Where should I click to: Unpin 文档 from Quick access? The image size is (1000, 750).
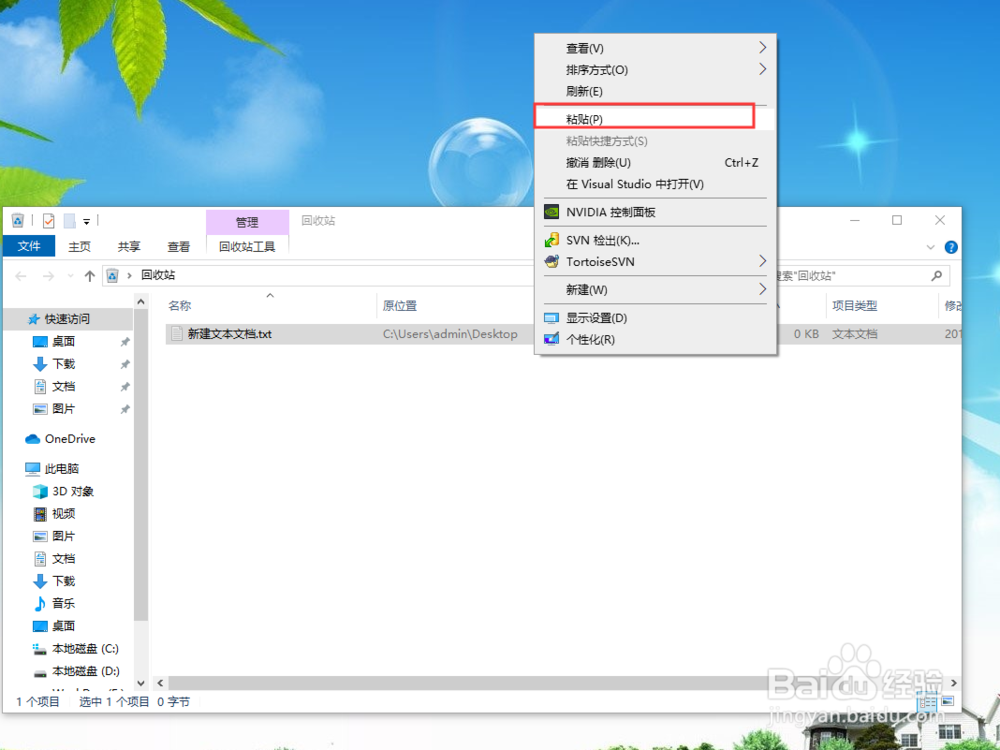click(x=126, y=386)
